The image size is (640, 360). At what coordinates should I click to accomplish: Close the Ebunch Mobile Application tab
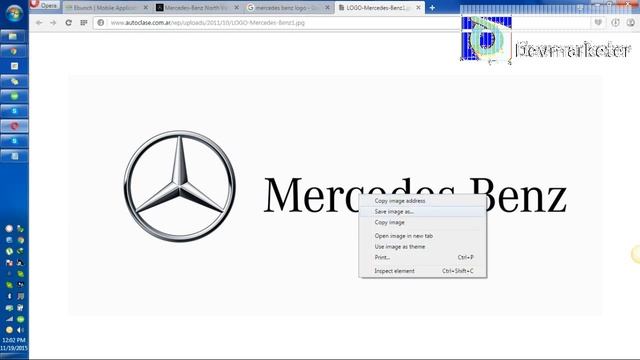pos(146,8)
